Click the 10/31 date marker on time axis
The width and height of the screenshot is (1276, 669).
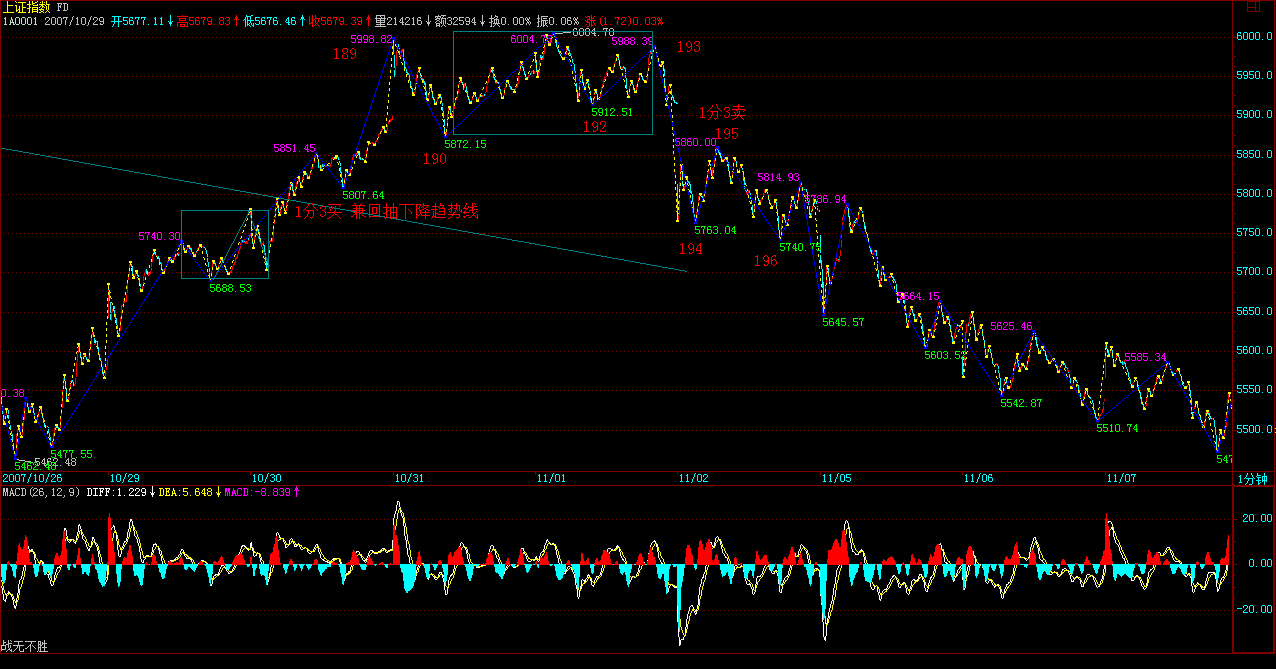click(x=410, y=479)
